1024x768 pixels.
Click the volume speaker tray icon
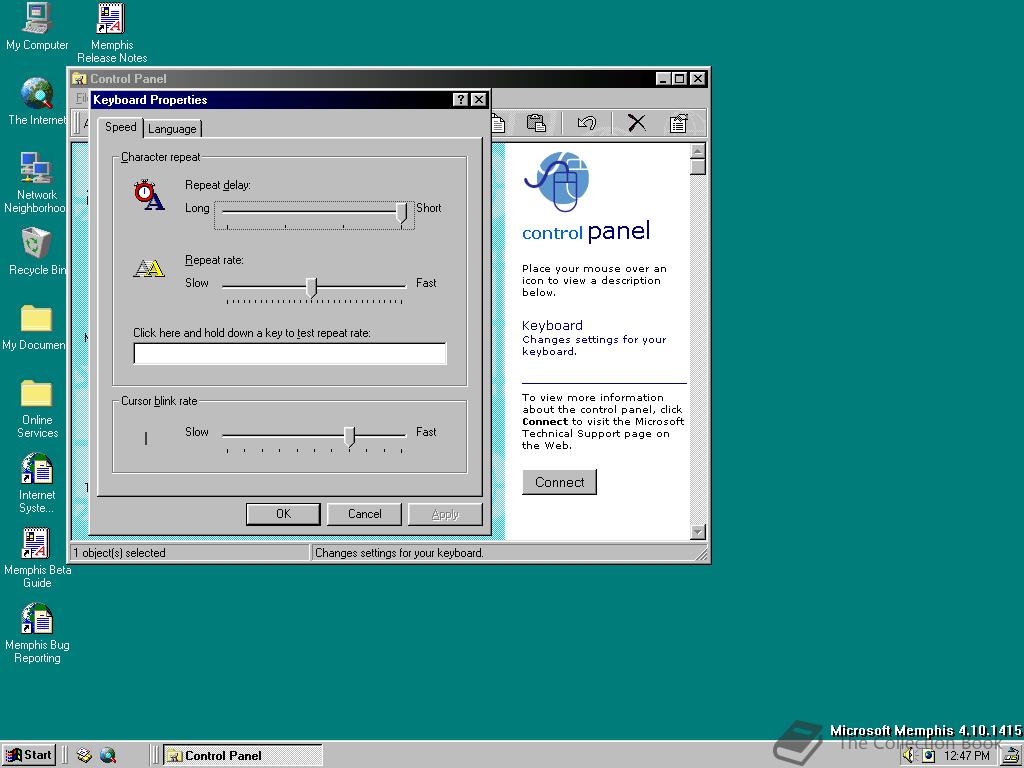point(909,756)
